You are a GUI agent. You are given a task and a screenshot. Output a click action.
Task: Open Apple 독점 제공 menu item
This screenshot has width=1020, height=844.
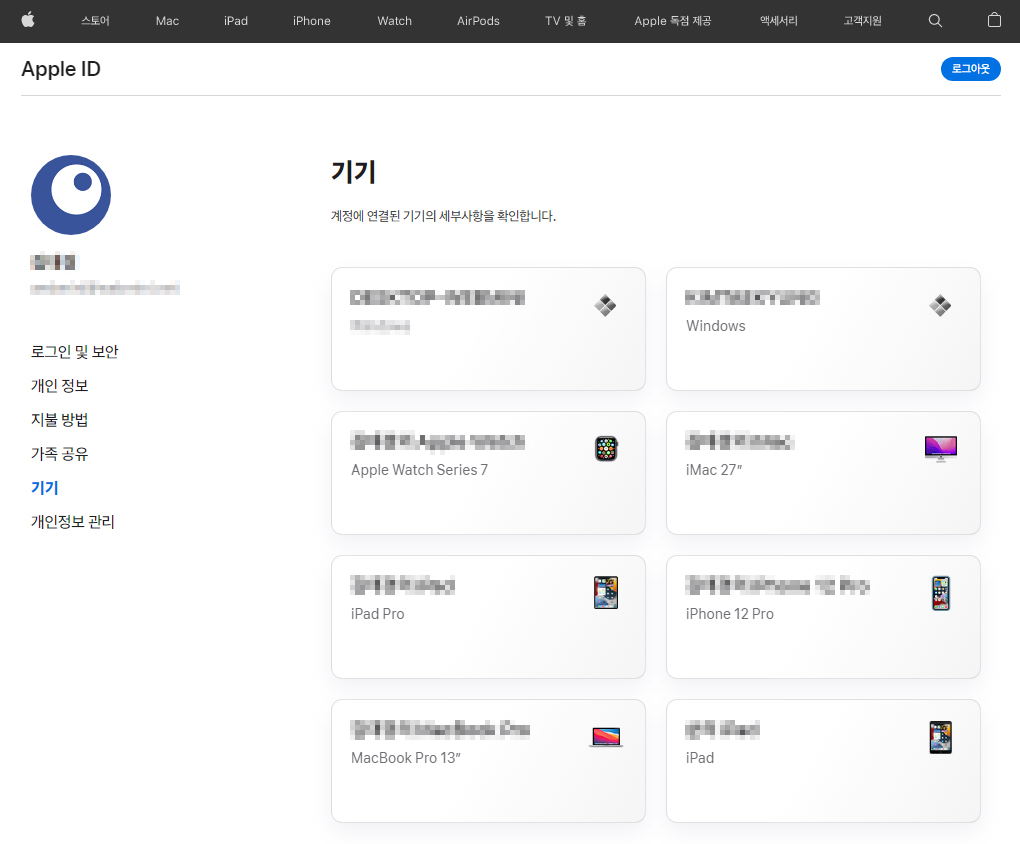coord(673,21)
